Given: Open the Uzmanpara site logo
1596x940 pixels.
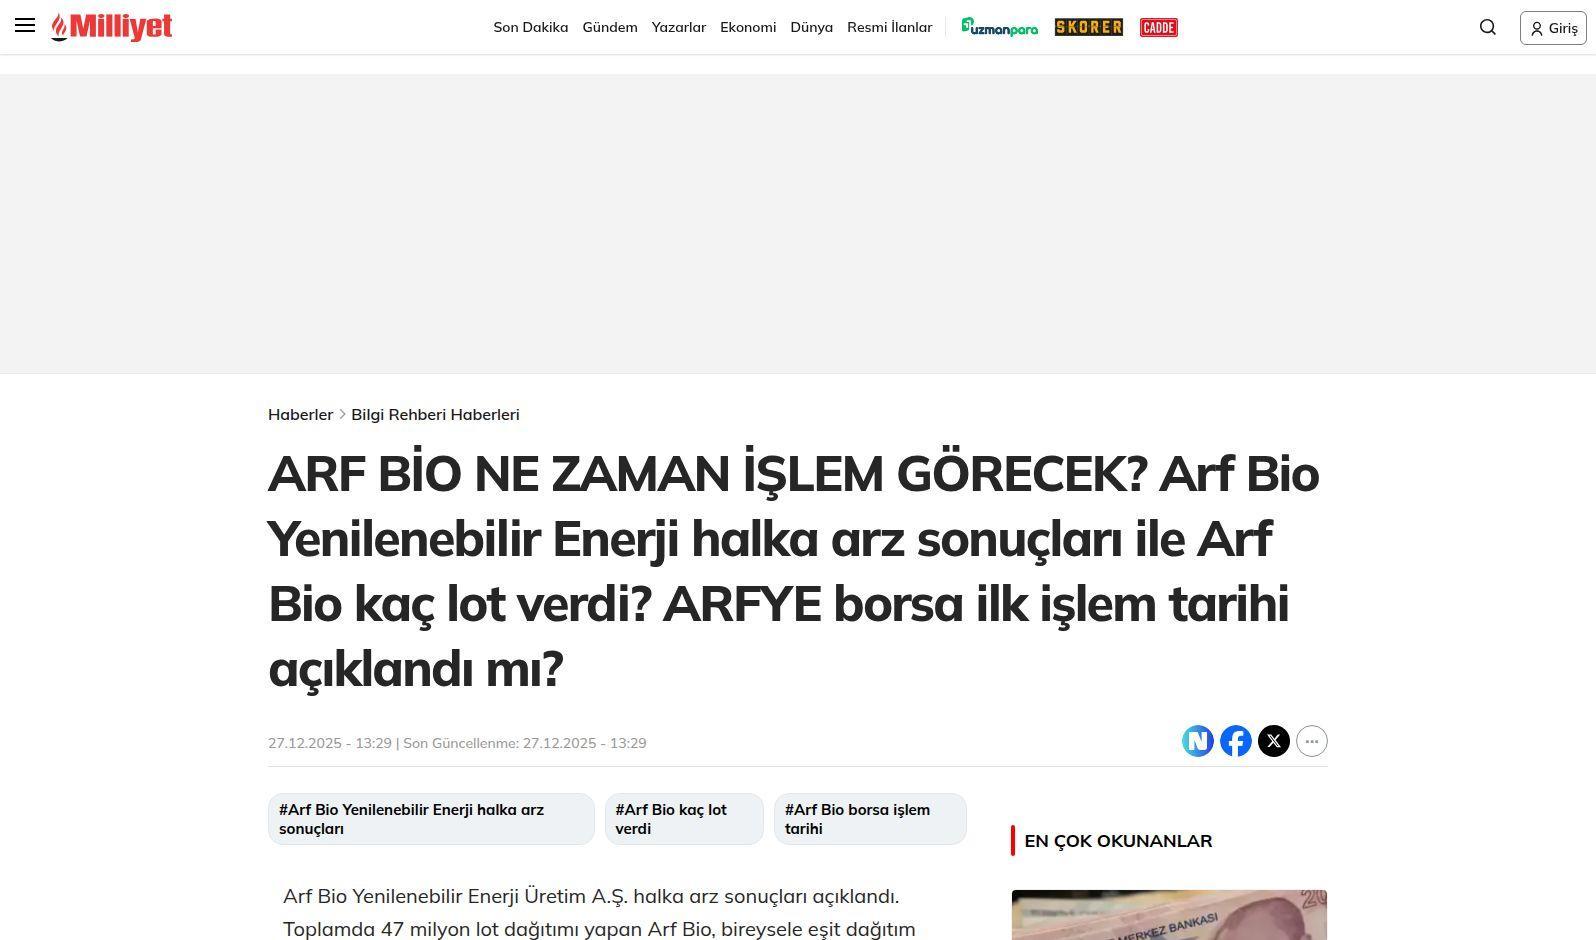Looking at the screenshot, I should [999, 27].
